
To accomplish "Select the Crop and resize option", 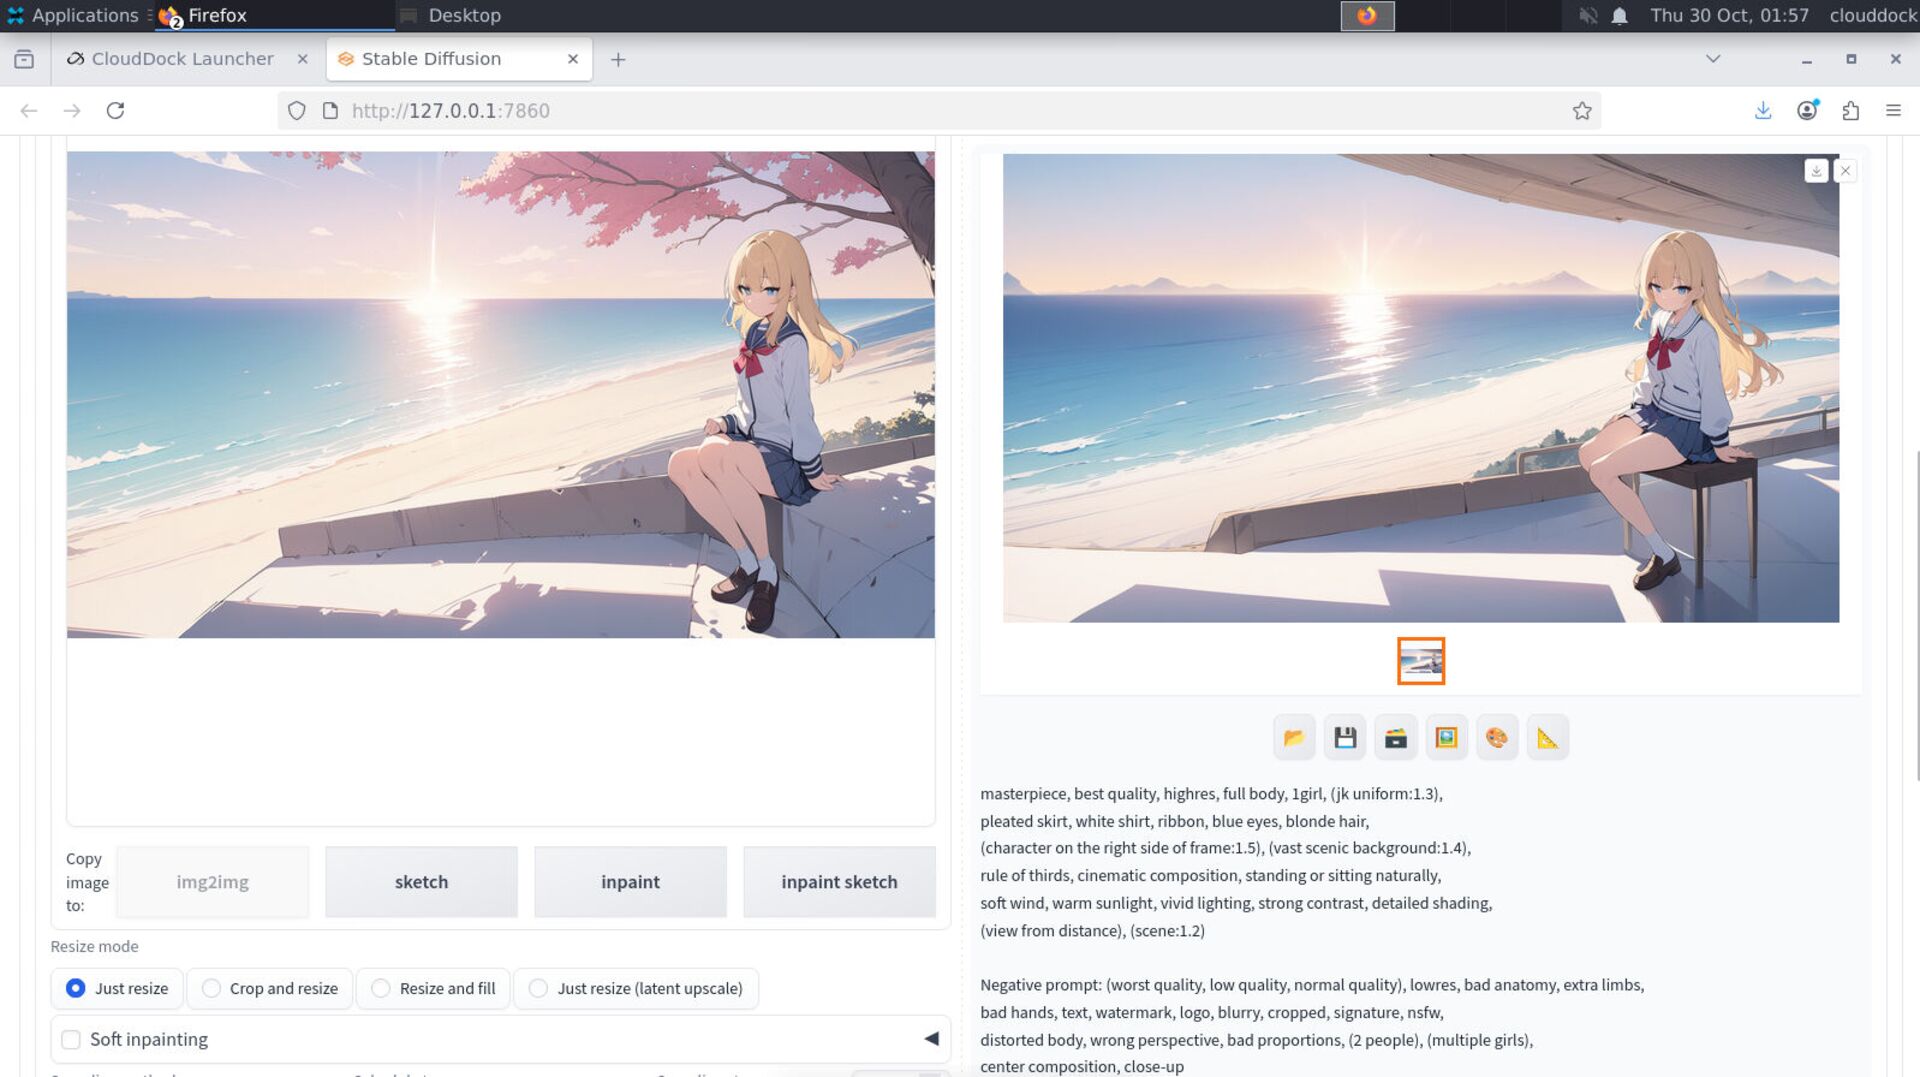I will pyautogui.click(x=211, y=988).
